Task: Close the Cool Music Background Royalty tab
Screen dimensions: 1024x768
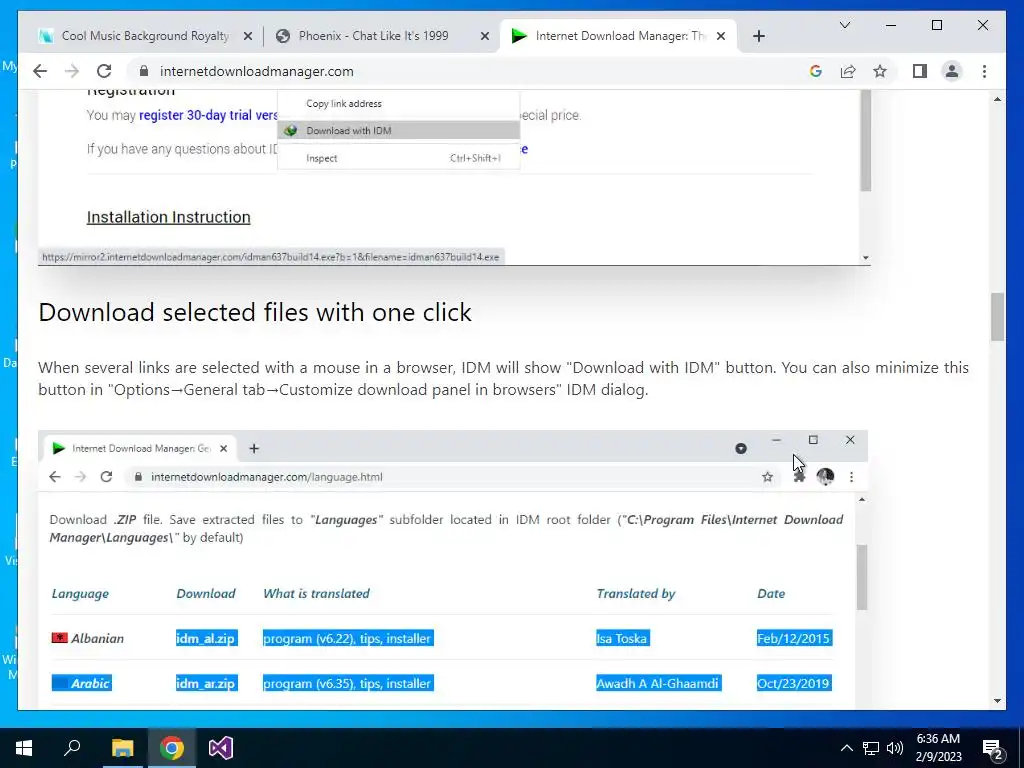Action: tap(248, 36)
